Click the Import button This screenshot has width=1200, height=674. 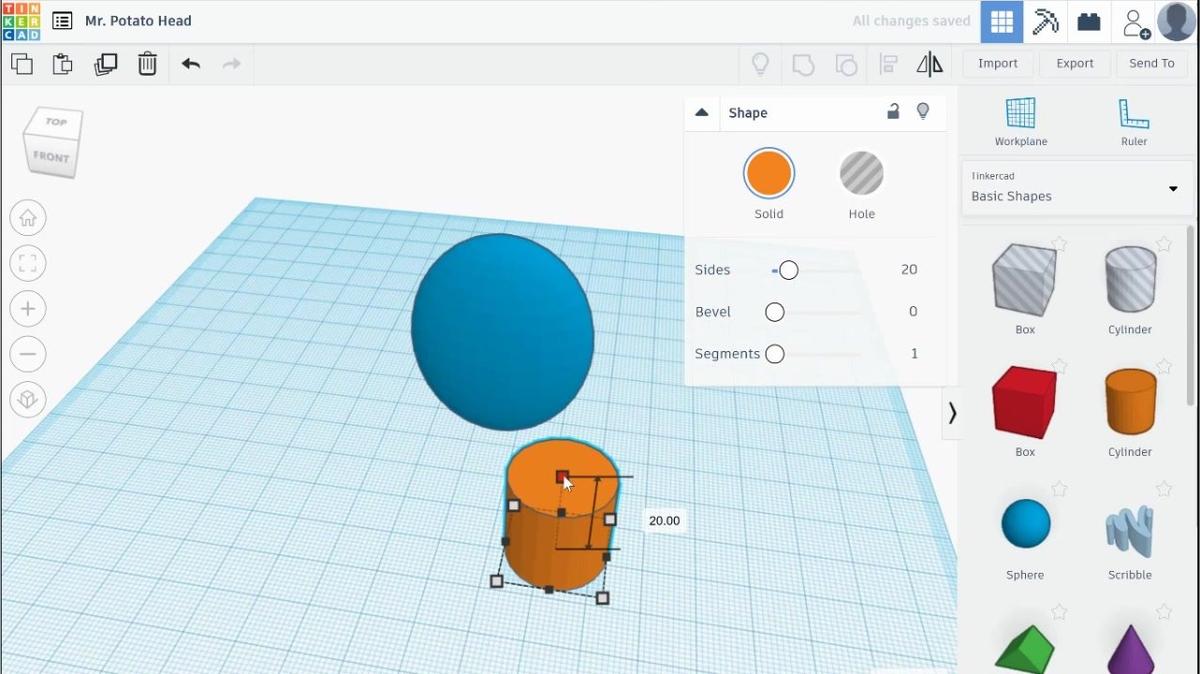click(x=998, y=64)
